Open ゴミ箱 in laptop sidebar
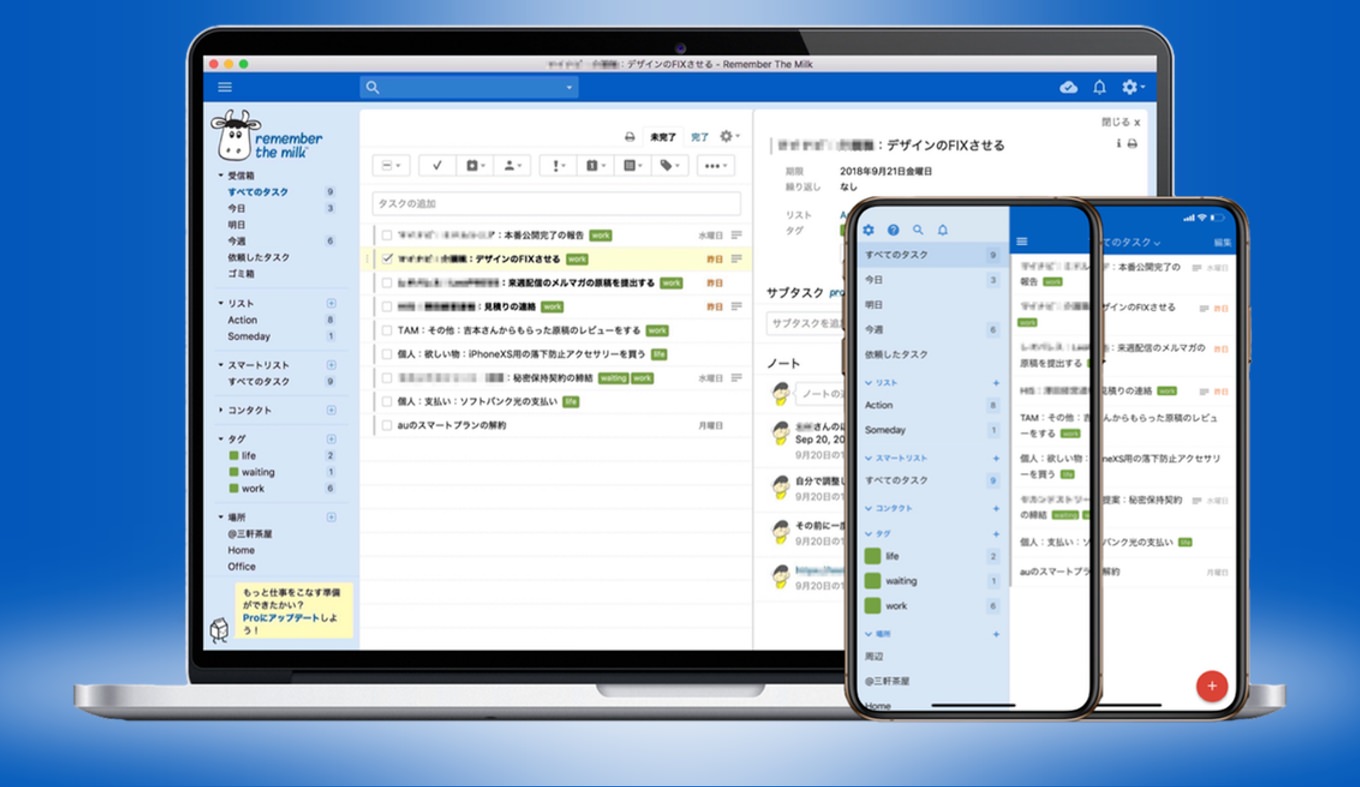The image size is (1360, 787). tap(241, 273)
